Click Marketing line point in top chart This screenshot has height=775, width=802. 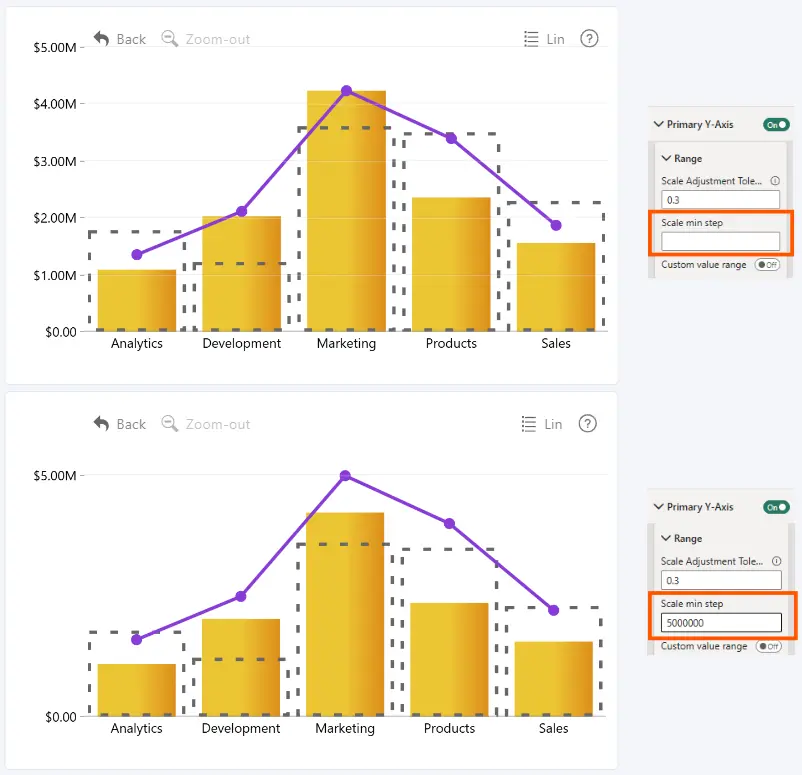pos(346,91)
